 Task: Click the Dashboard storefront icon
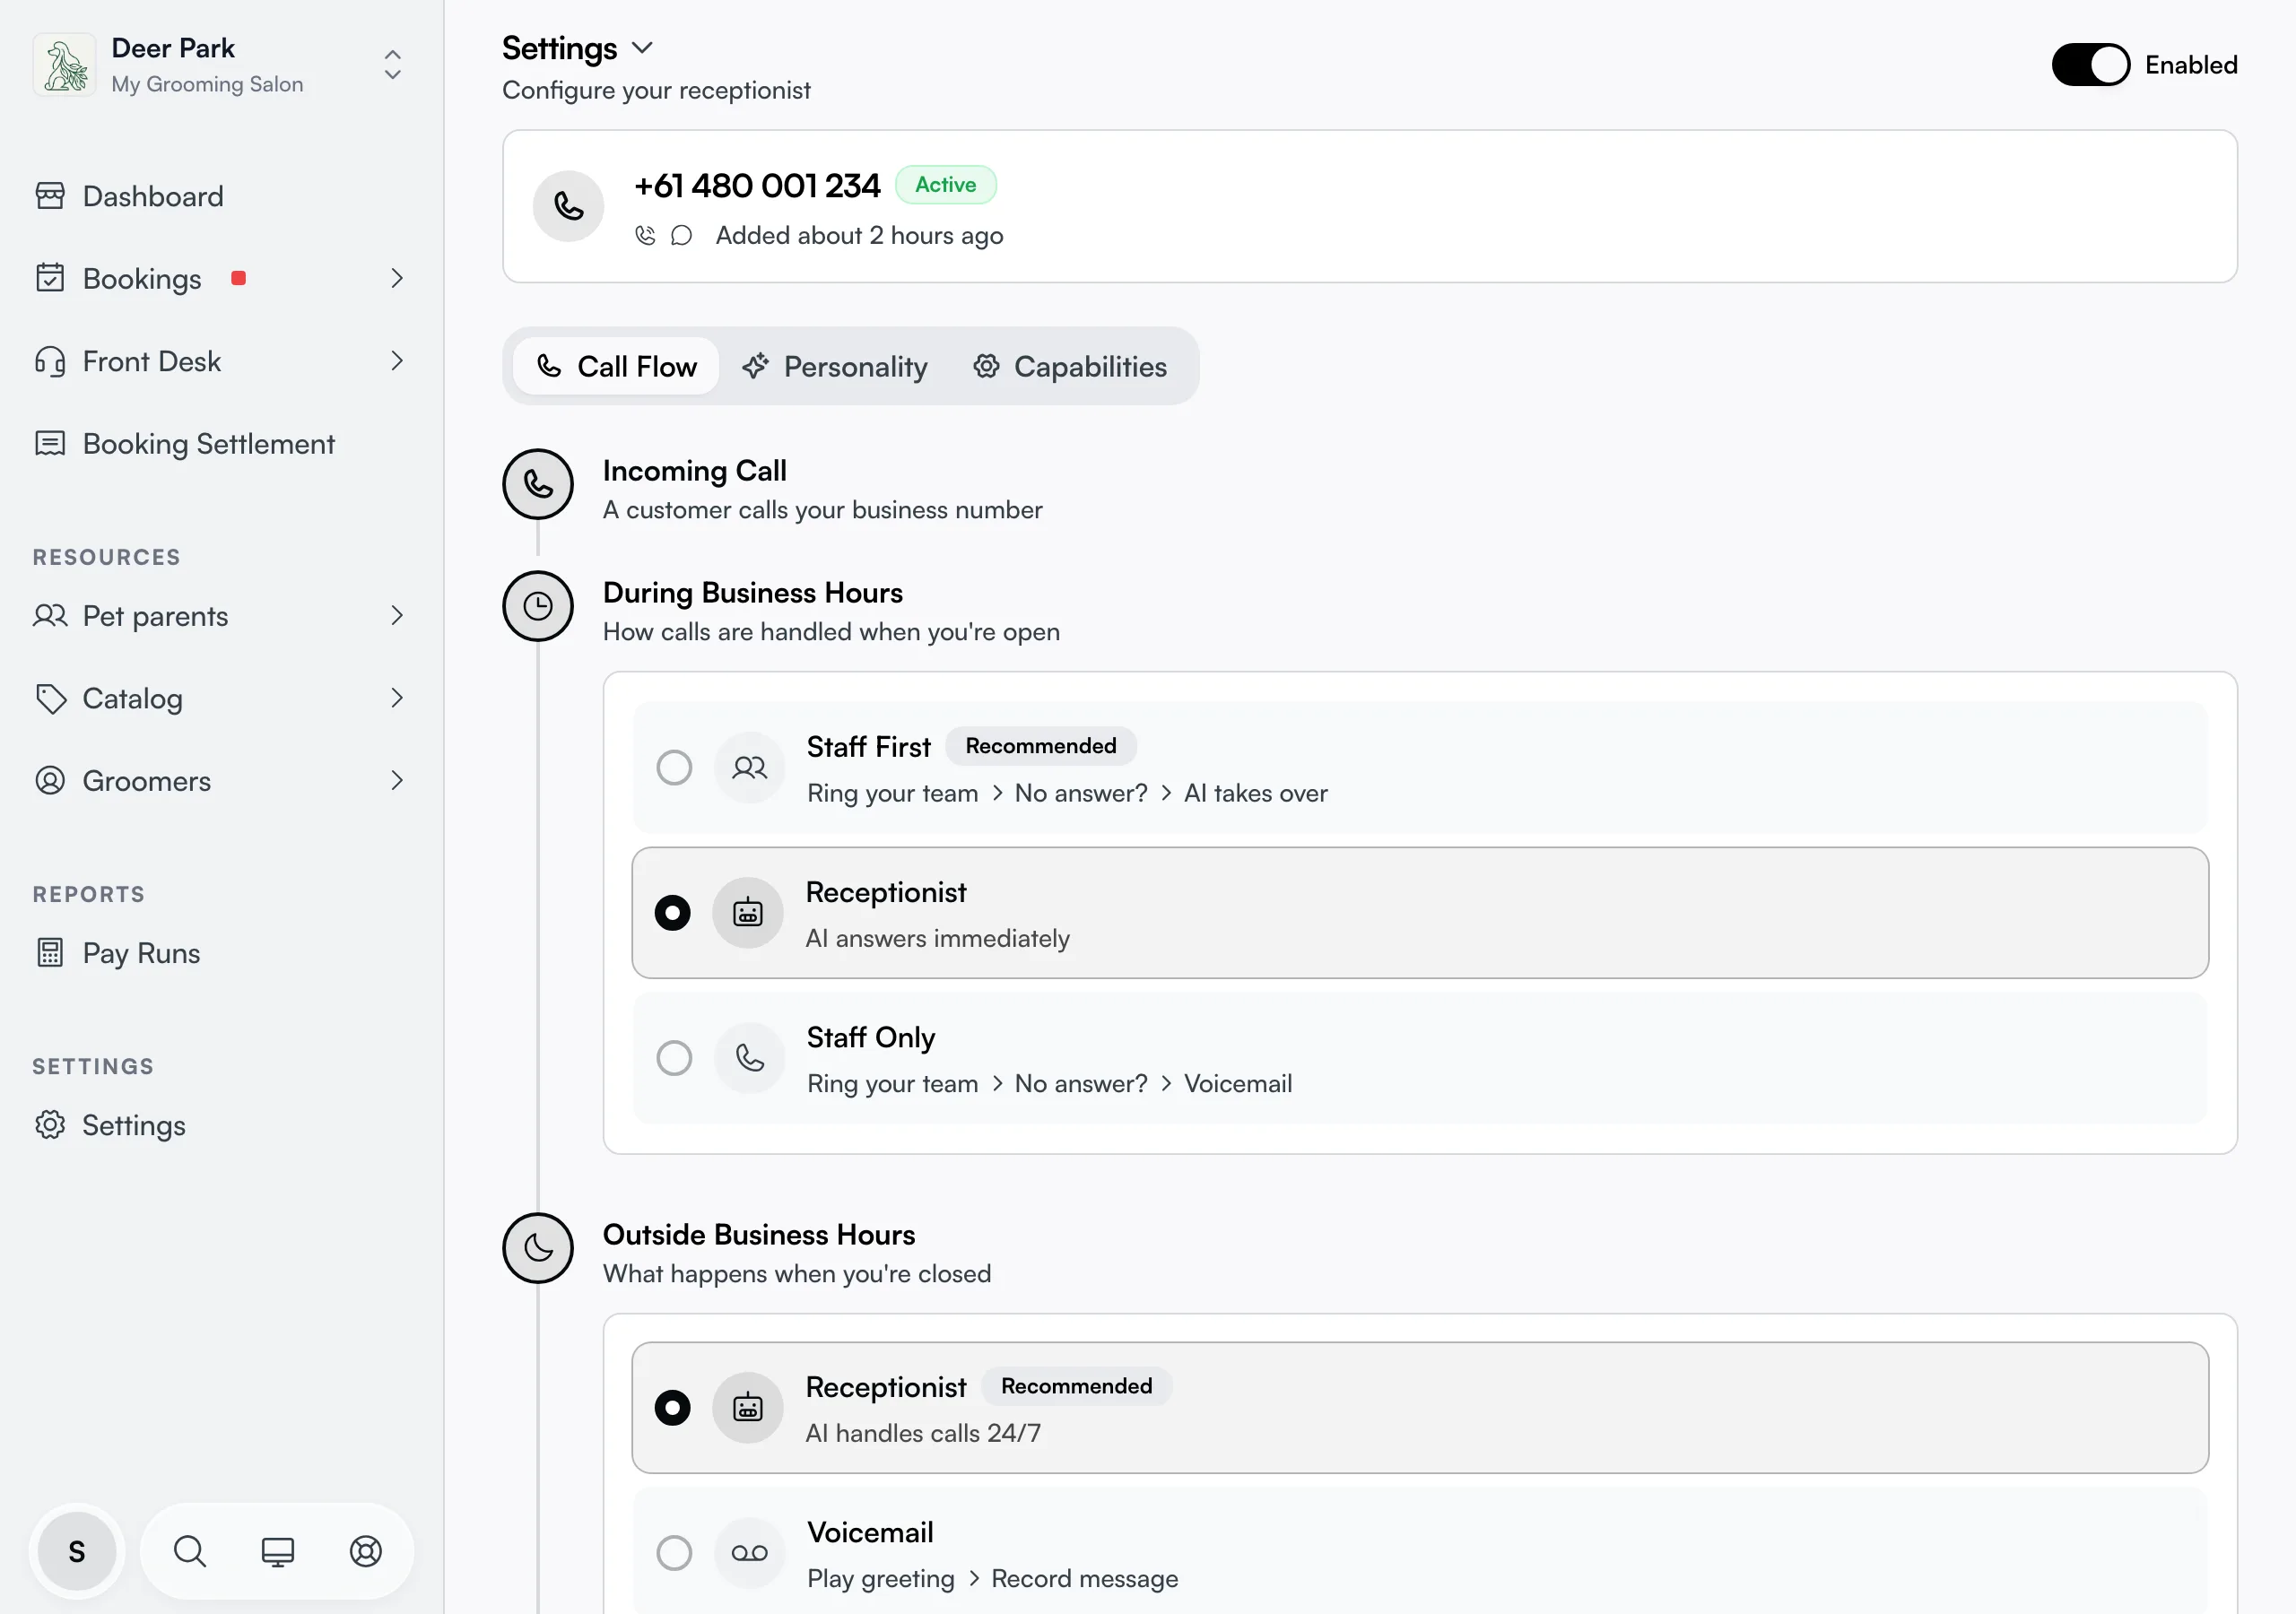point(50,196)
